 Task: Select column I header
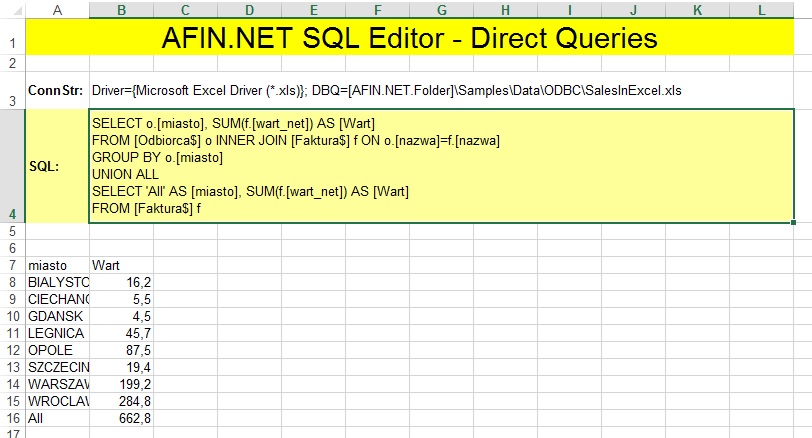[x=569, y=10]
